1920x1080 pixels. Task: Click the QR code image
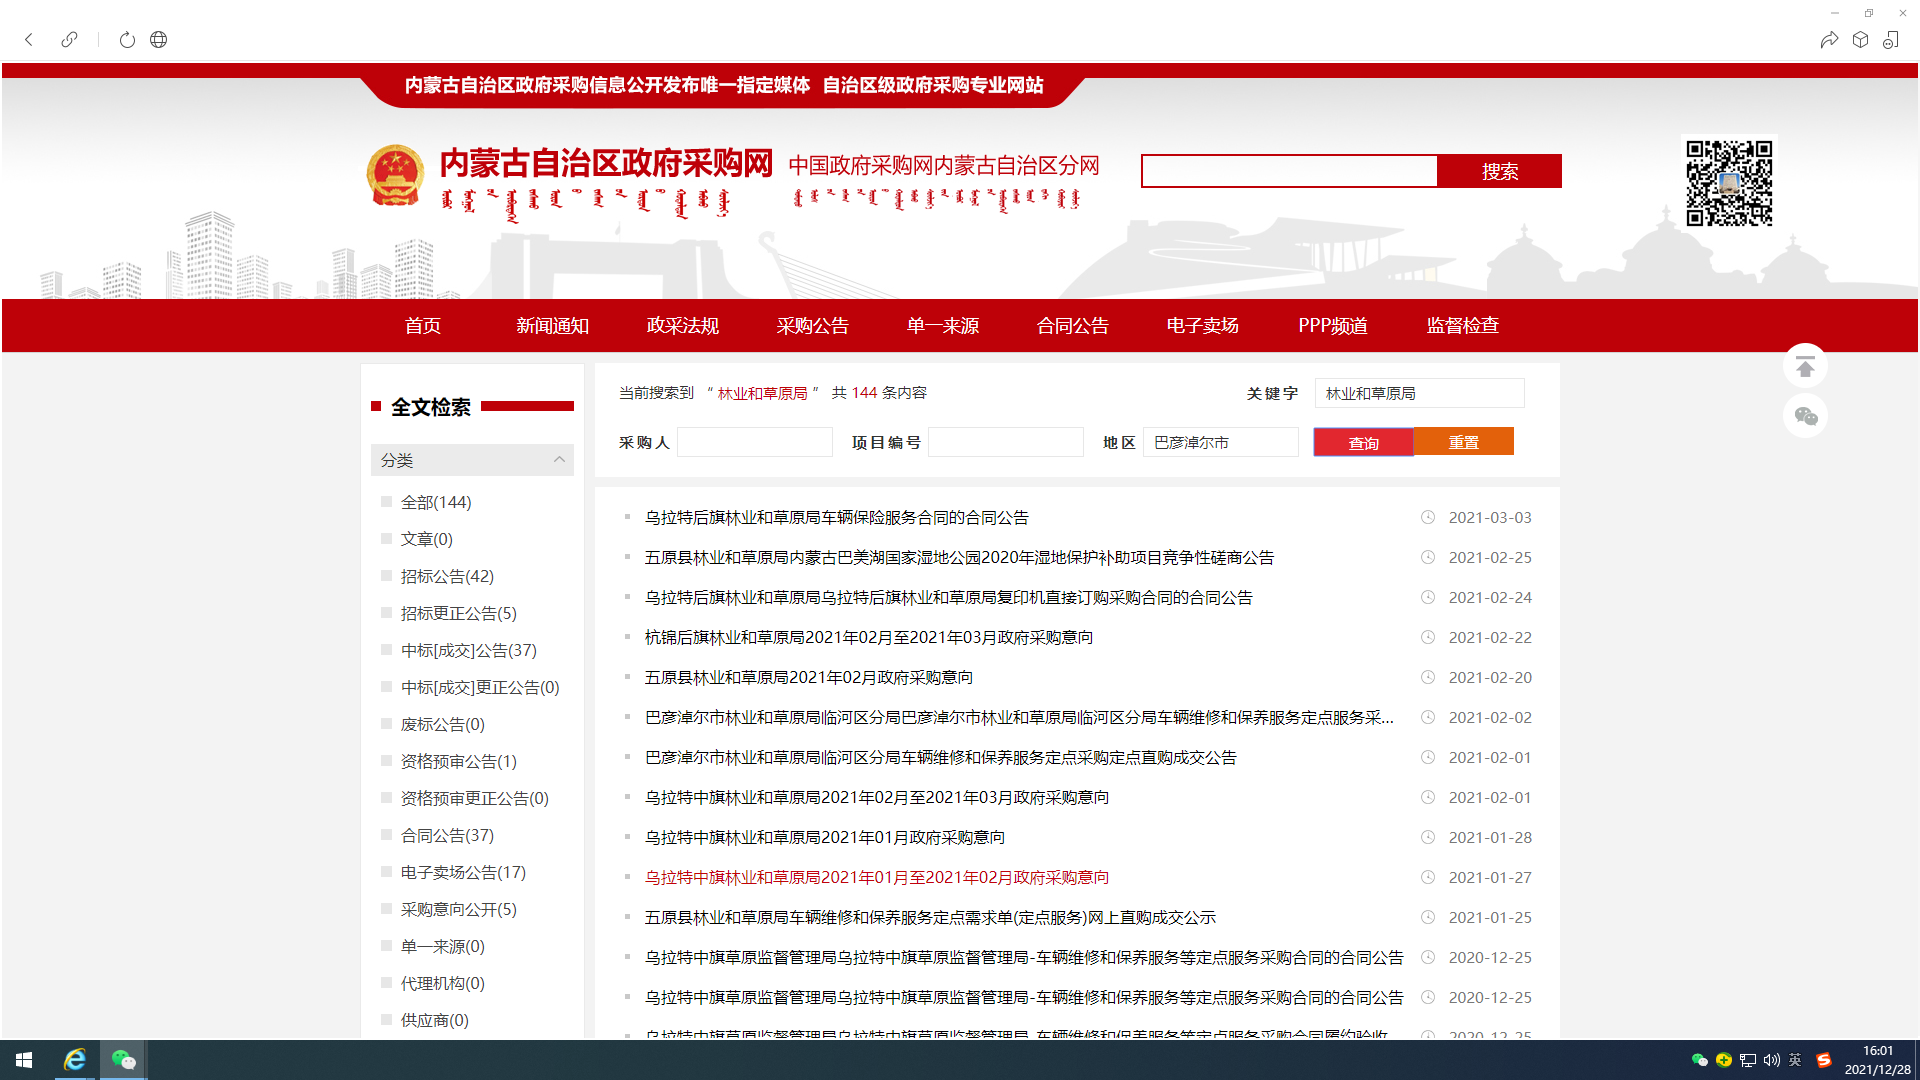pyautogui.click(x=1729, y=183)
